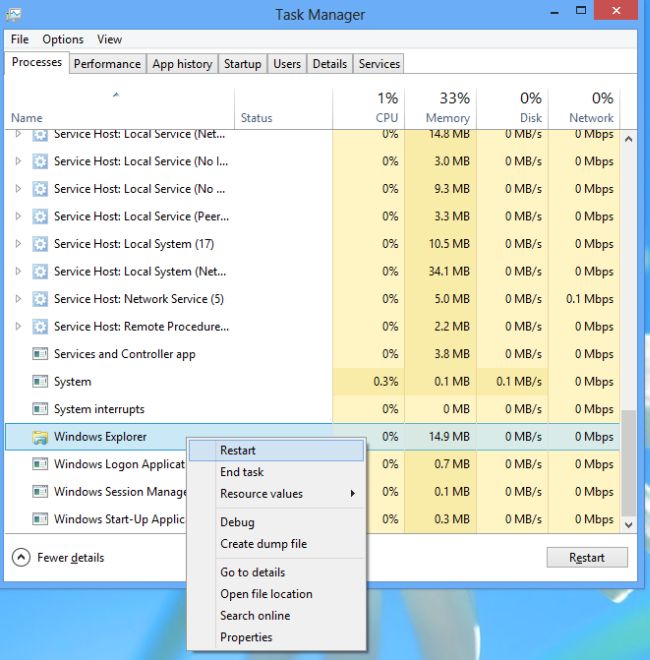Minimize the Task Manager window
The height and width of the screenshot is (660, 650).
point(554,12)
